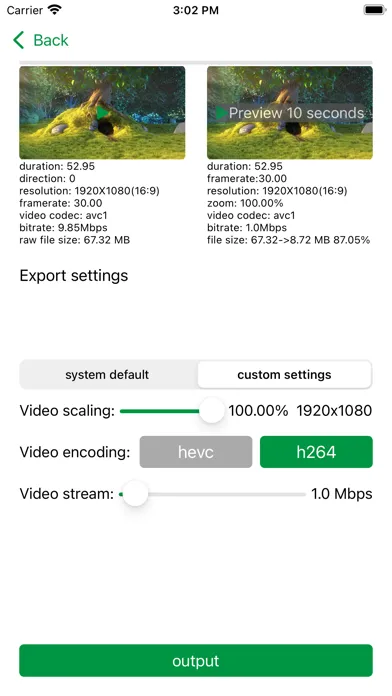This screenshot has height=696, width=392.
Task: Click the 'Video encoding:' label
Action: [x=75, y=452]
